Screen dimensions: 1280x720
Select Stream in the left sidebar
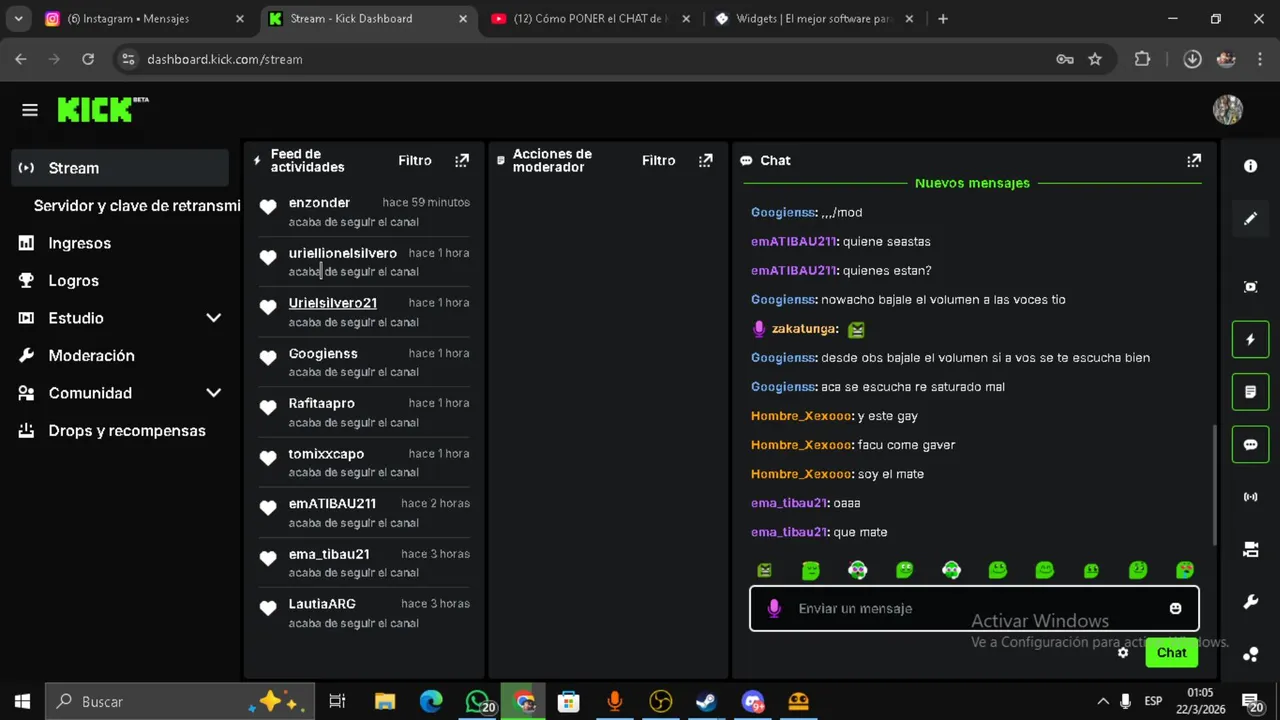[120, 168]
